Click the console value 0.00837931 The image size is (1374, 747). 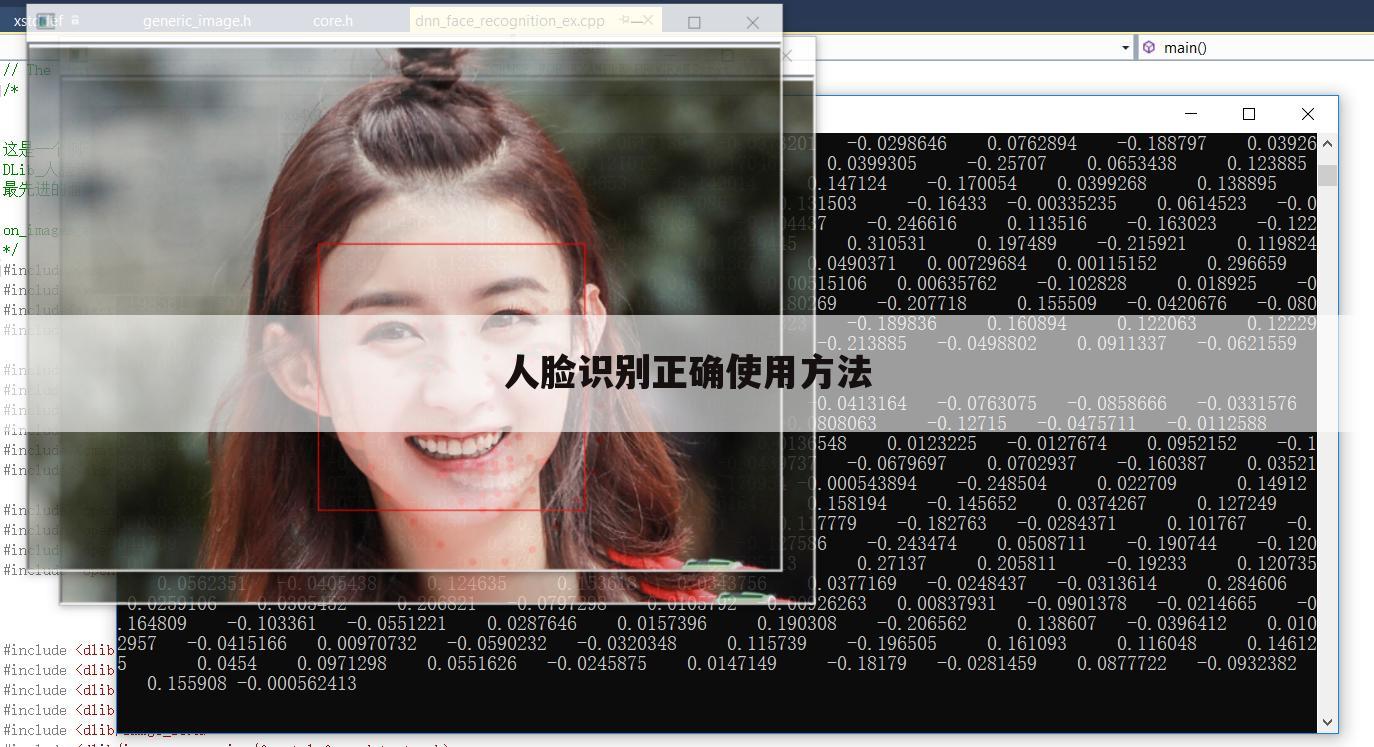click(x=946, y=604)
